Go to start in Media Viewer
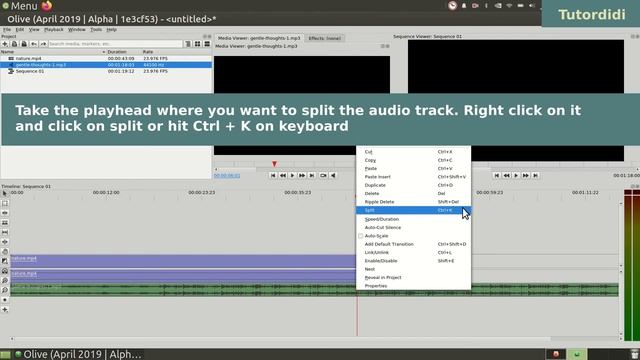This screenshot has width=640, height=360. (x=273, y=176)
